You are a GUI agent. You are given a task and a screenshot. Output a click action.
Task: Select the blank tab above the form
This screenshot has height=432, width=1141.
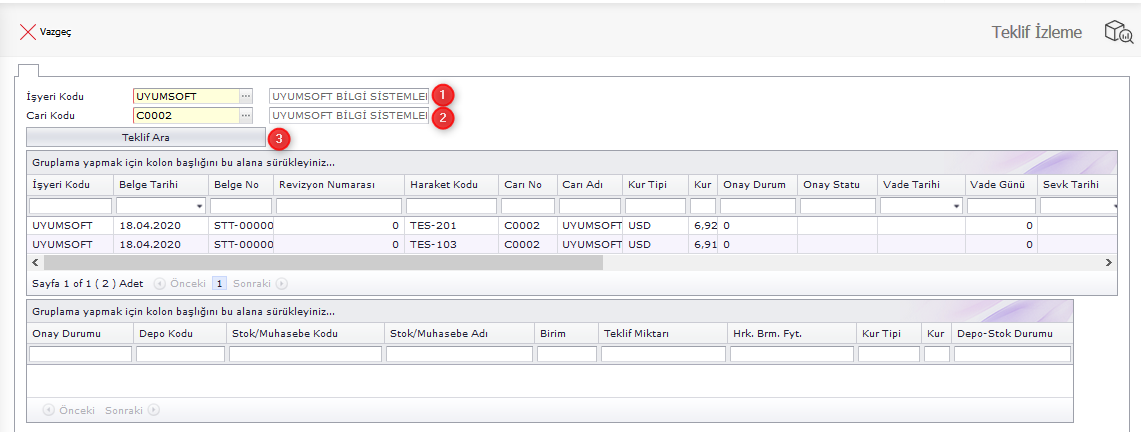click(27, 70)
